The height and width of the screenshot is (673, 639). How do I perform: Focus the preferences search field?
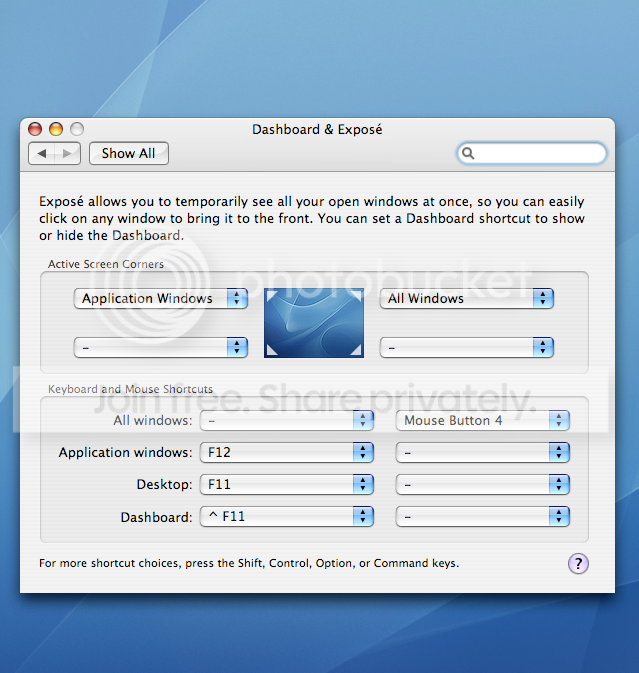[532, 153]
